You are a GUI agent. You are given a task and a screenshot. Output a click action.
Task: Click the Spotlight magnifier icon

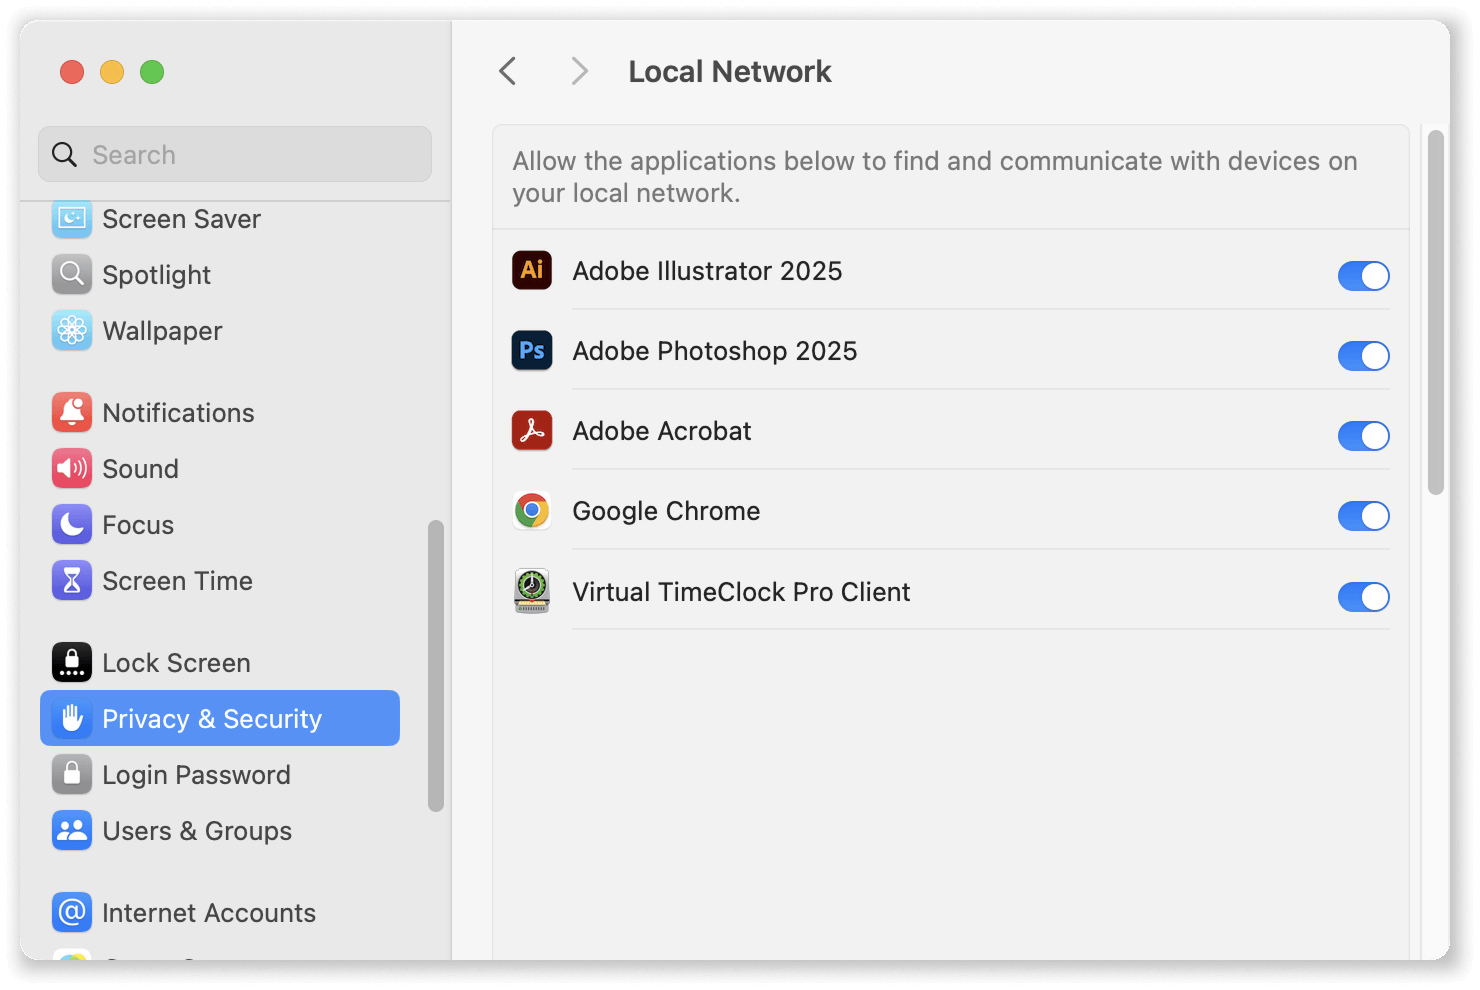pos(72,274)
